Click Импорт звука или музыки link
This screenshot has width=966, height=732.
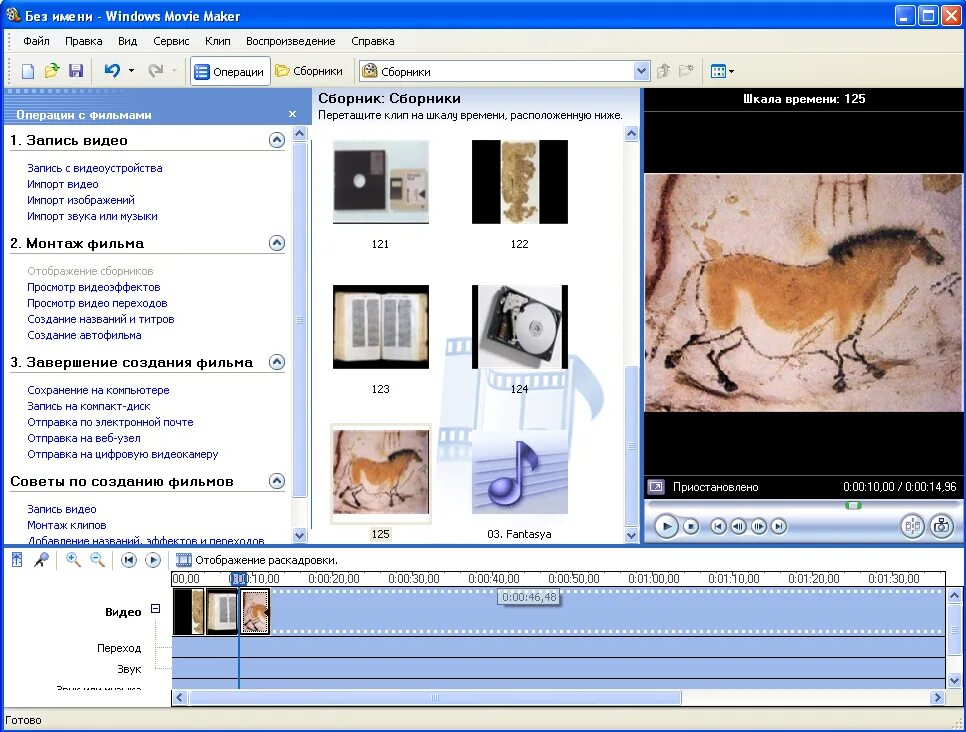(92, 216)
